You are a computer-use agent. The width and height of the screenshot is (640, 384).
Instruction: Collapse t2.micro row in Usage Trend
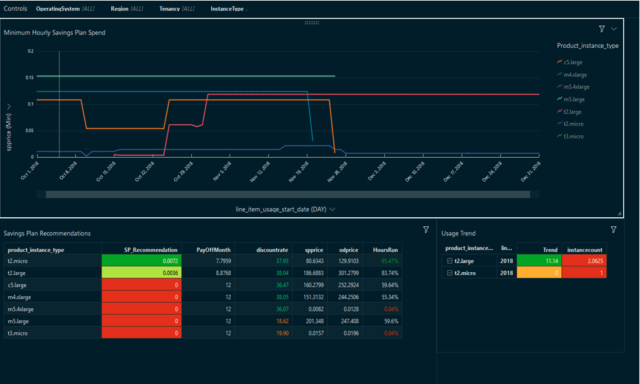(449, 273)
